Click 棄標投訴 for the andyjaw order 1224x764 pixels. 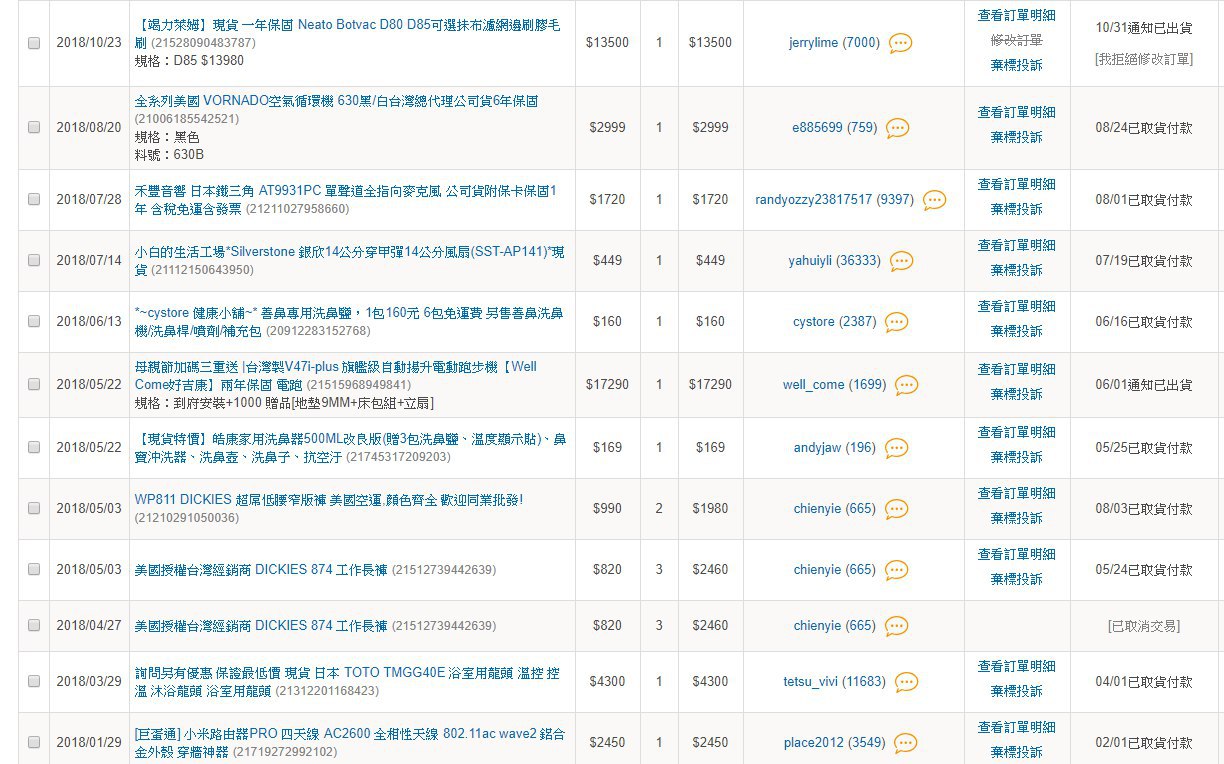(x=1016, y=458)
